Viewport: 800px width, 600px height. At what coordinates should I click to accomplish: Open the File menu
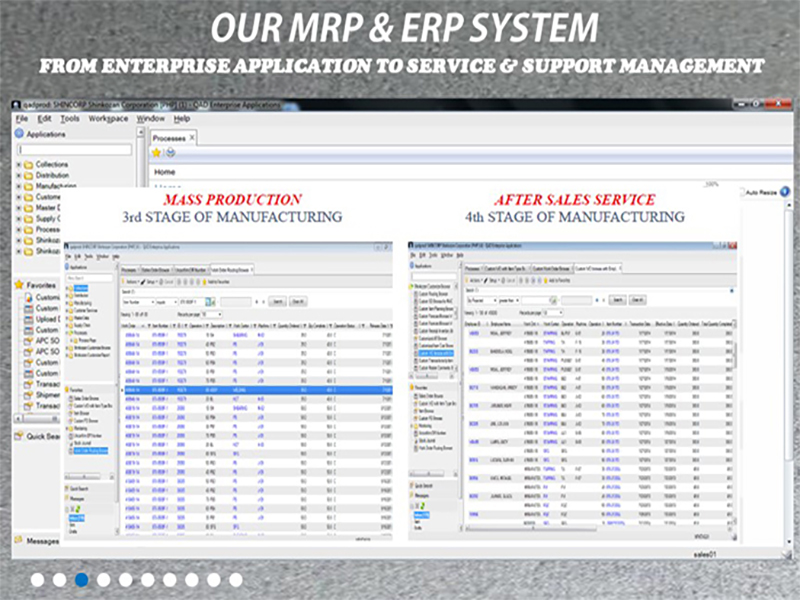tap(21, 118)
